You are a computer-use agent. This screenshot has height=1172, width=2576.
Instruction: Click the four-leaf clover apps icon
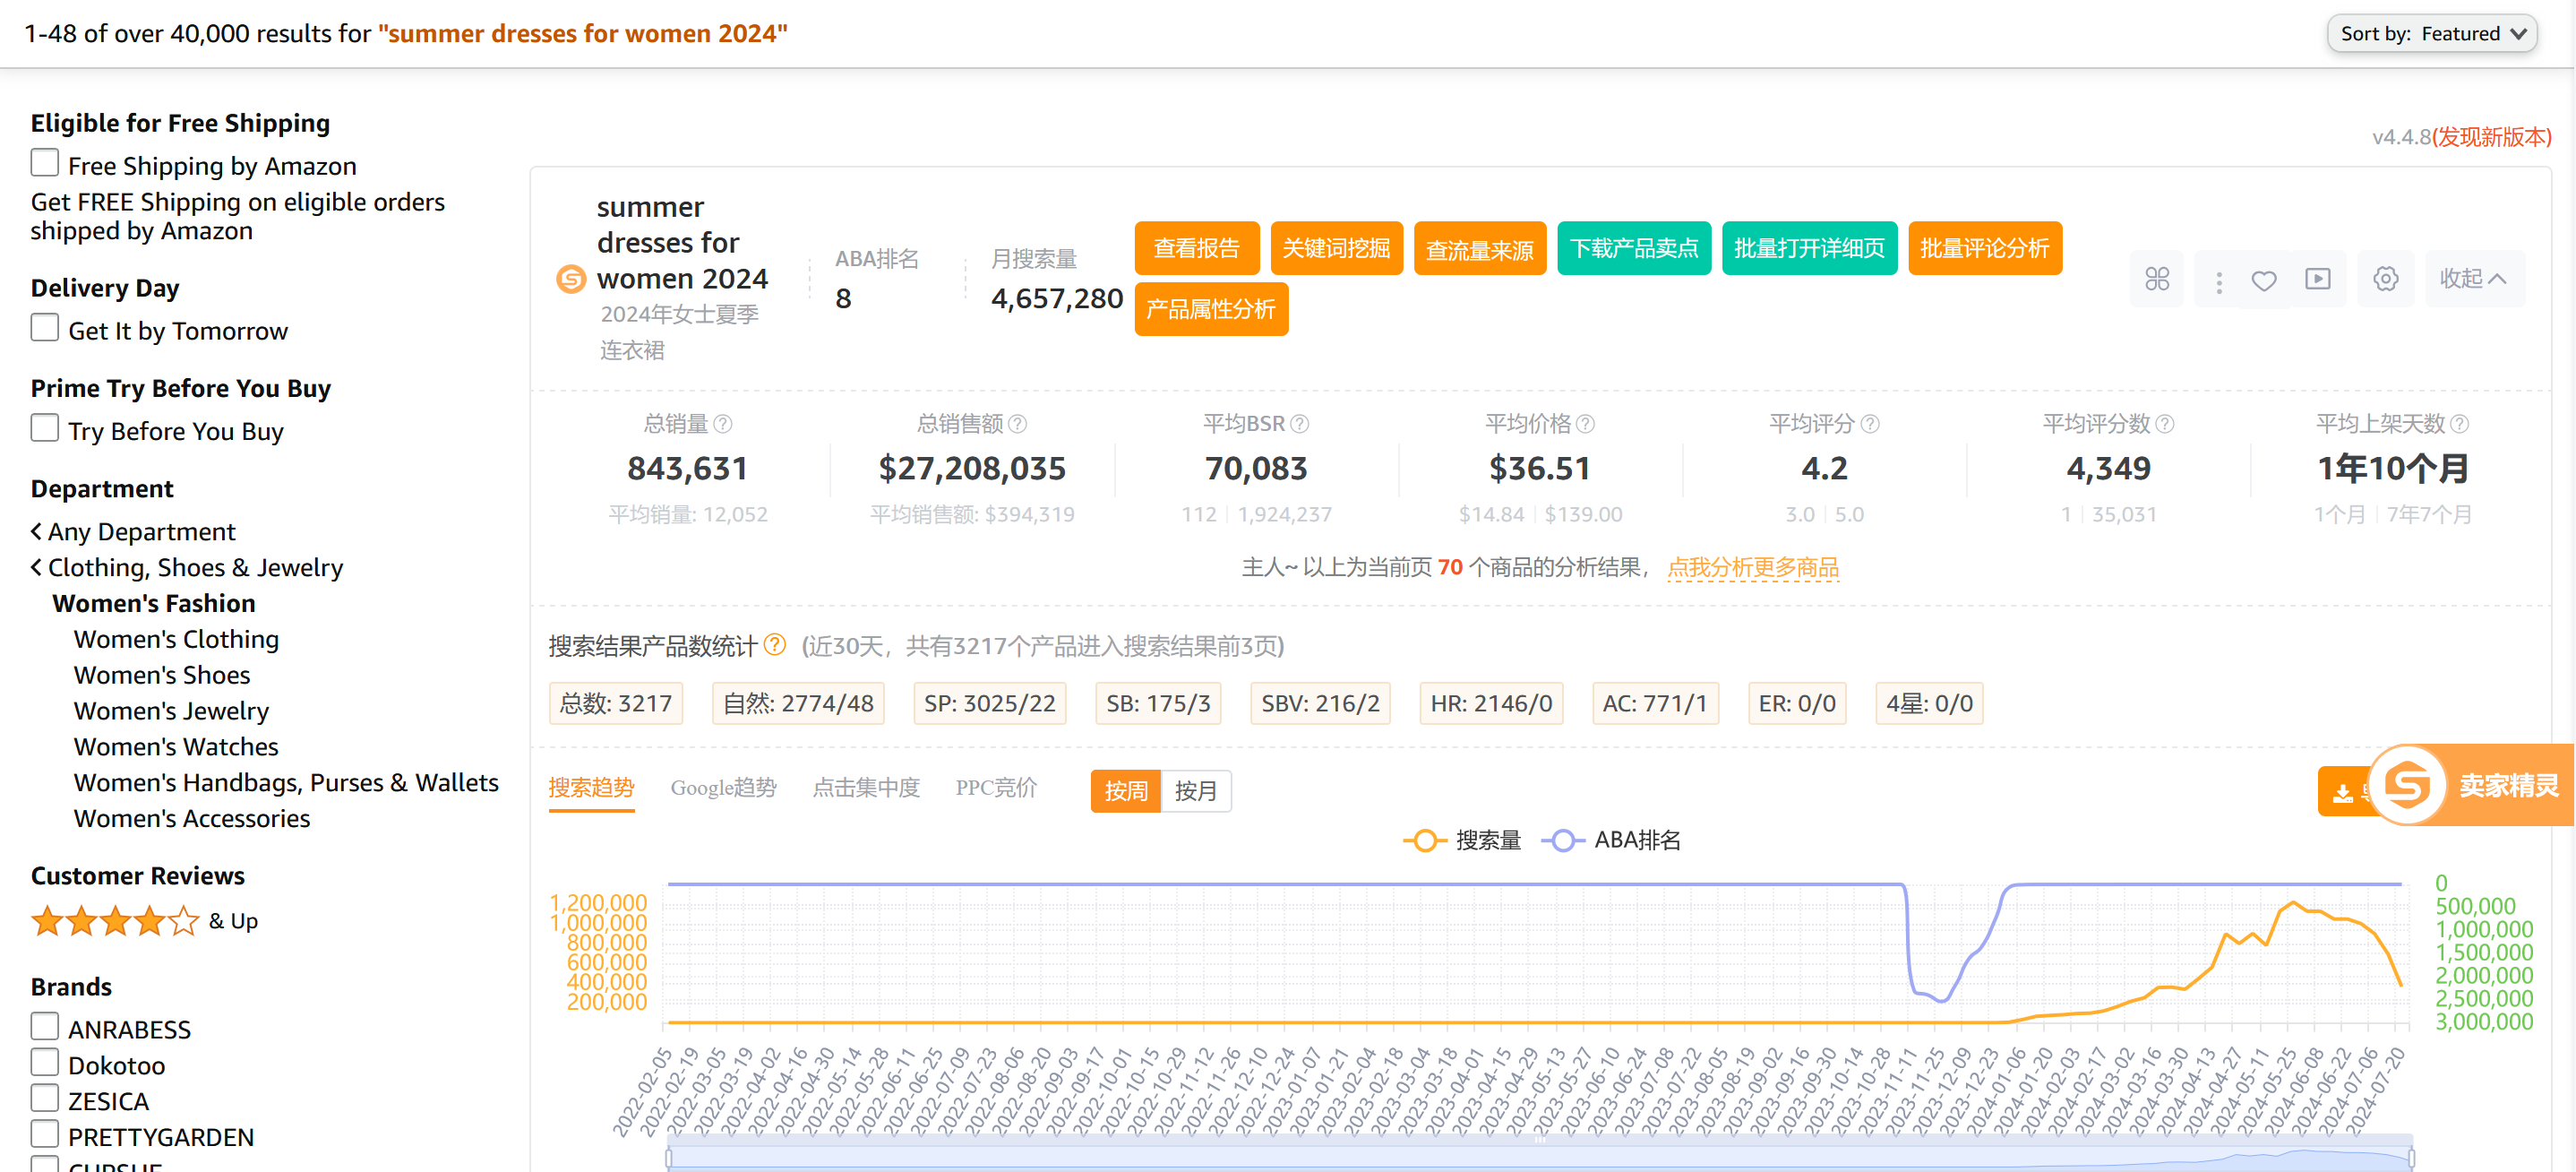click(x=2157, y=279)
